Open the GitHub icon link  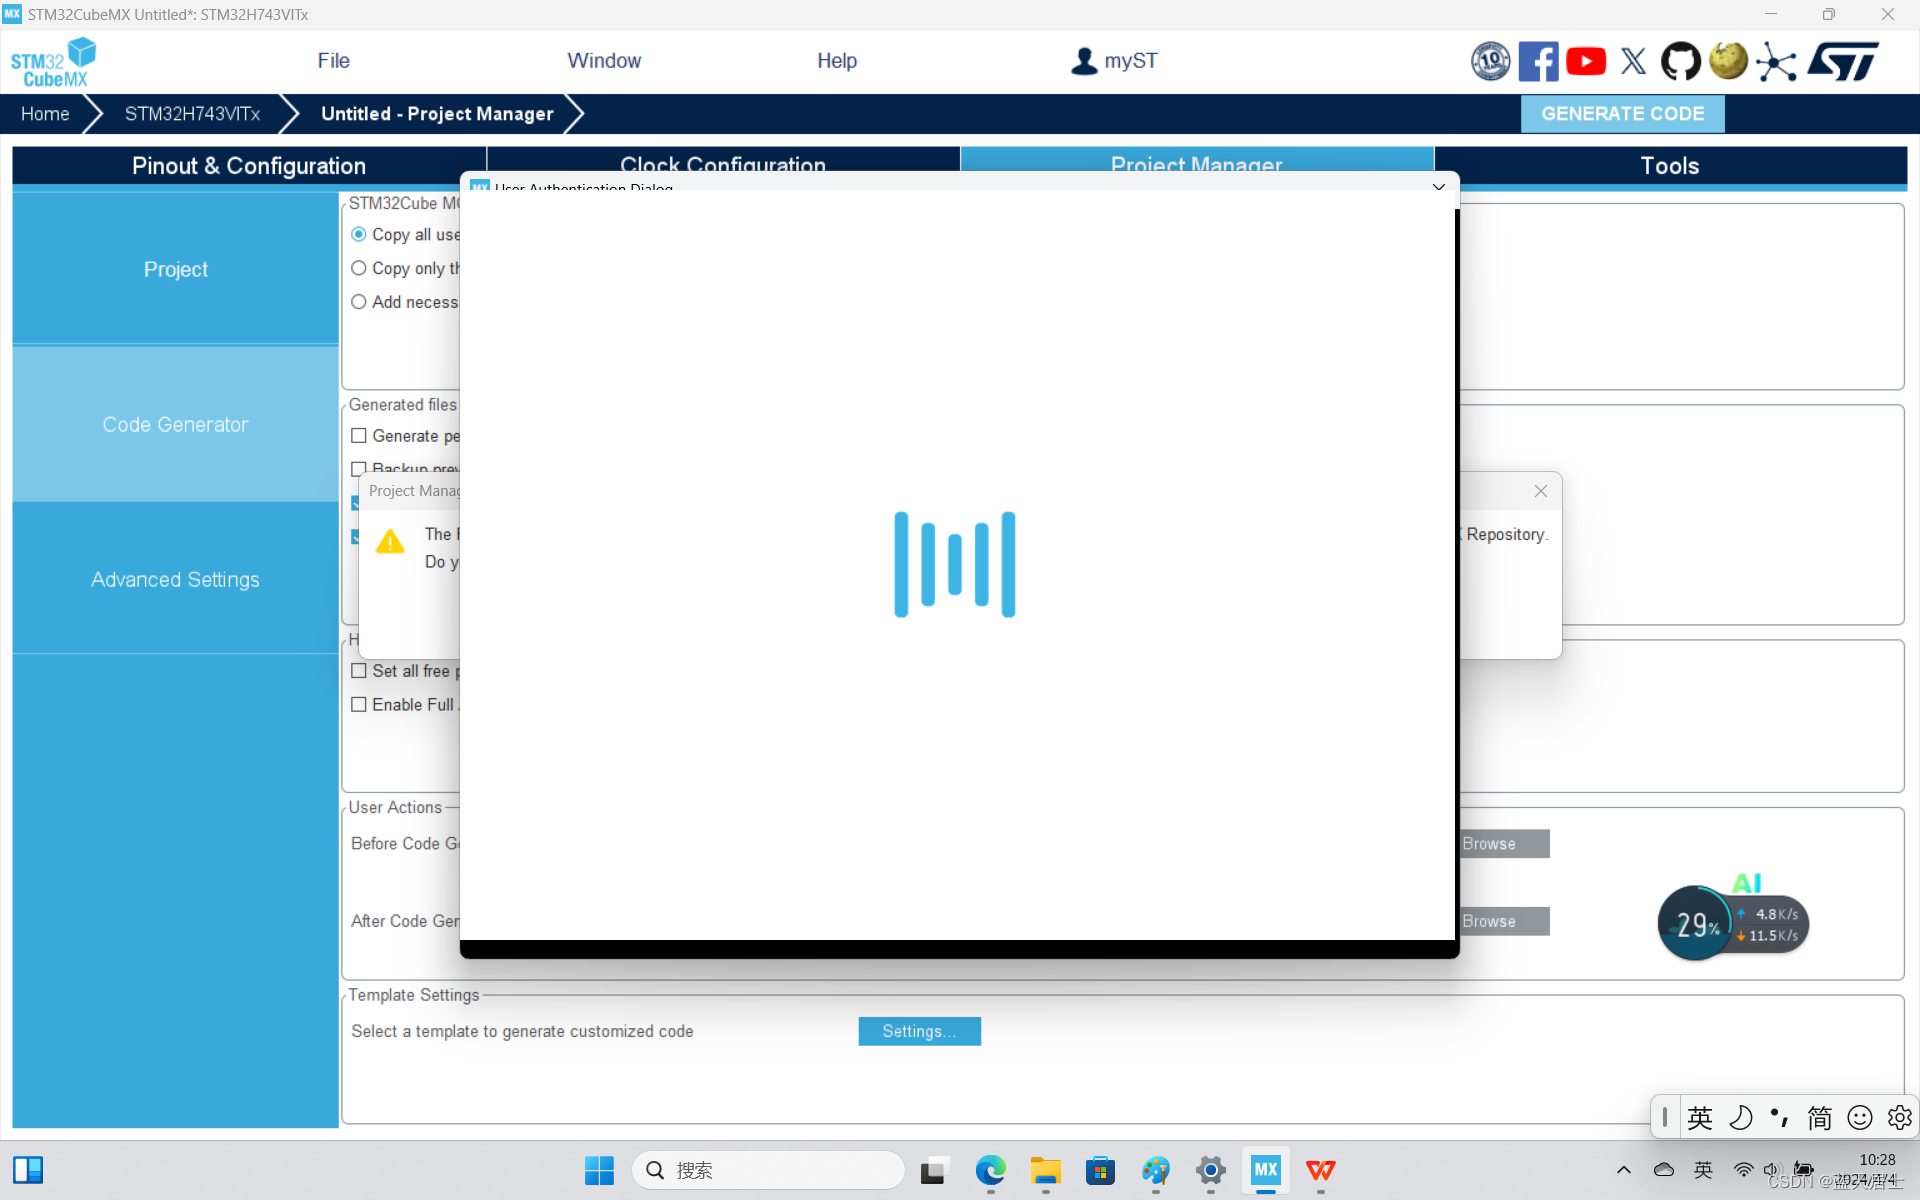tap(1680, 62)
